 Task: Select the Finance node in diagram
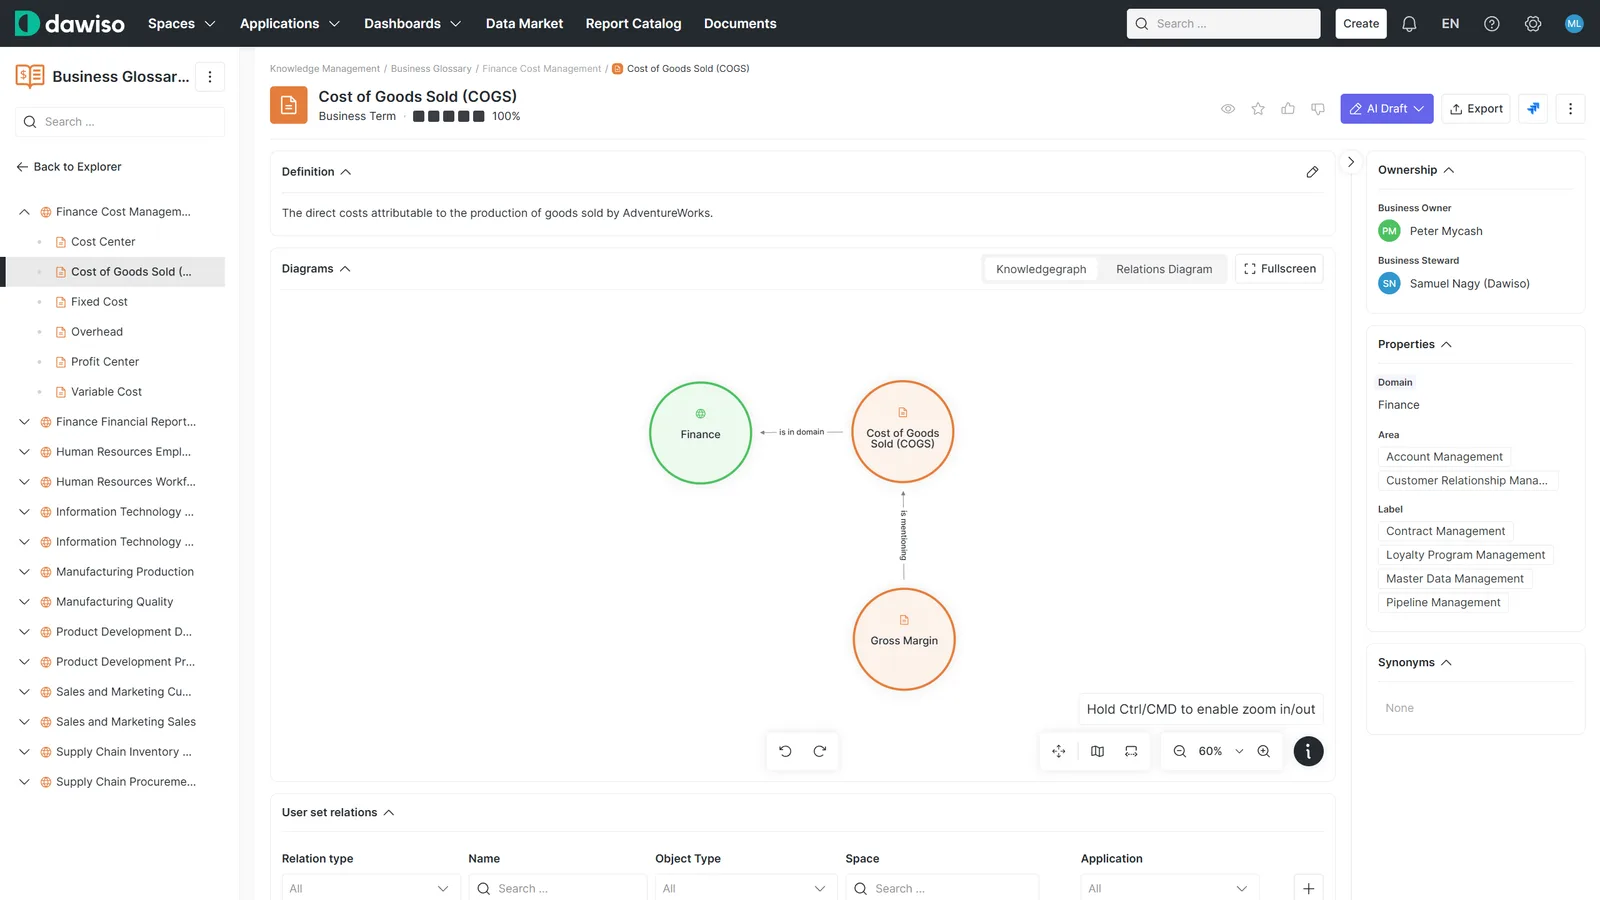[700, 433]
